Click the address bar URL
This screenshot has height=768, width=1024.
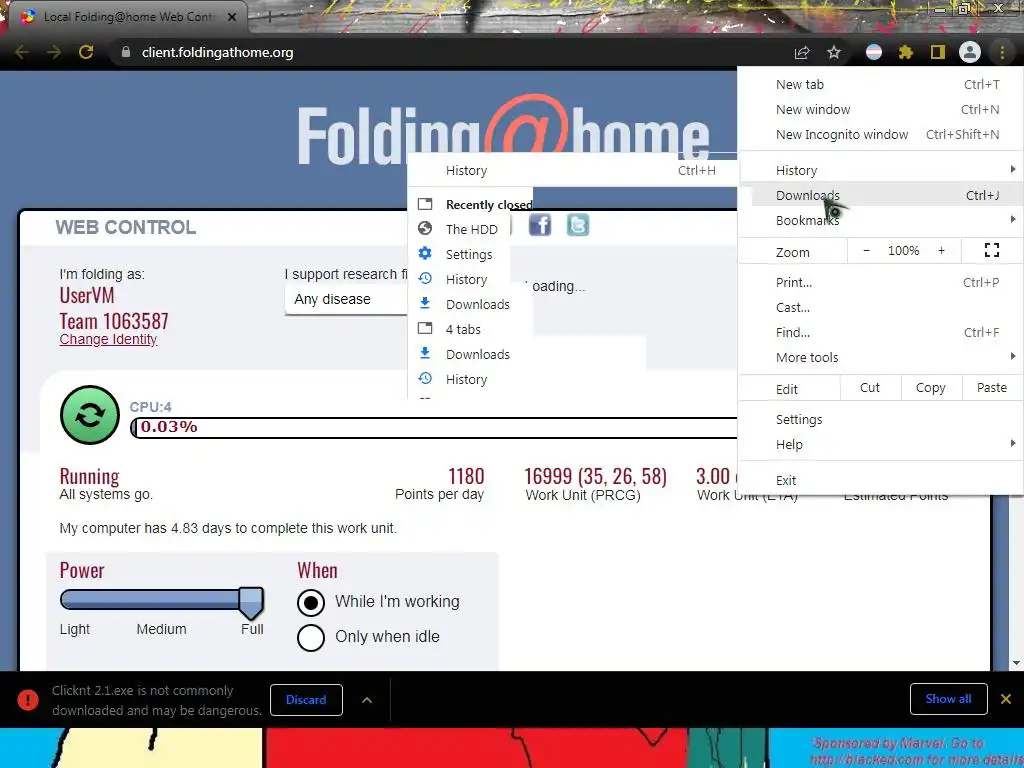pos(217,52)
